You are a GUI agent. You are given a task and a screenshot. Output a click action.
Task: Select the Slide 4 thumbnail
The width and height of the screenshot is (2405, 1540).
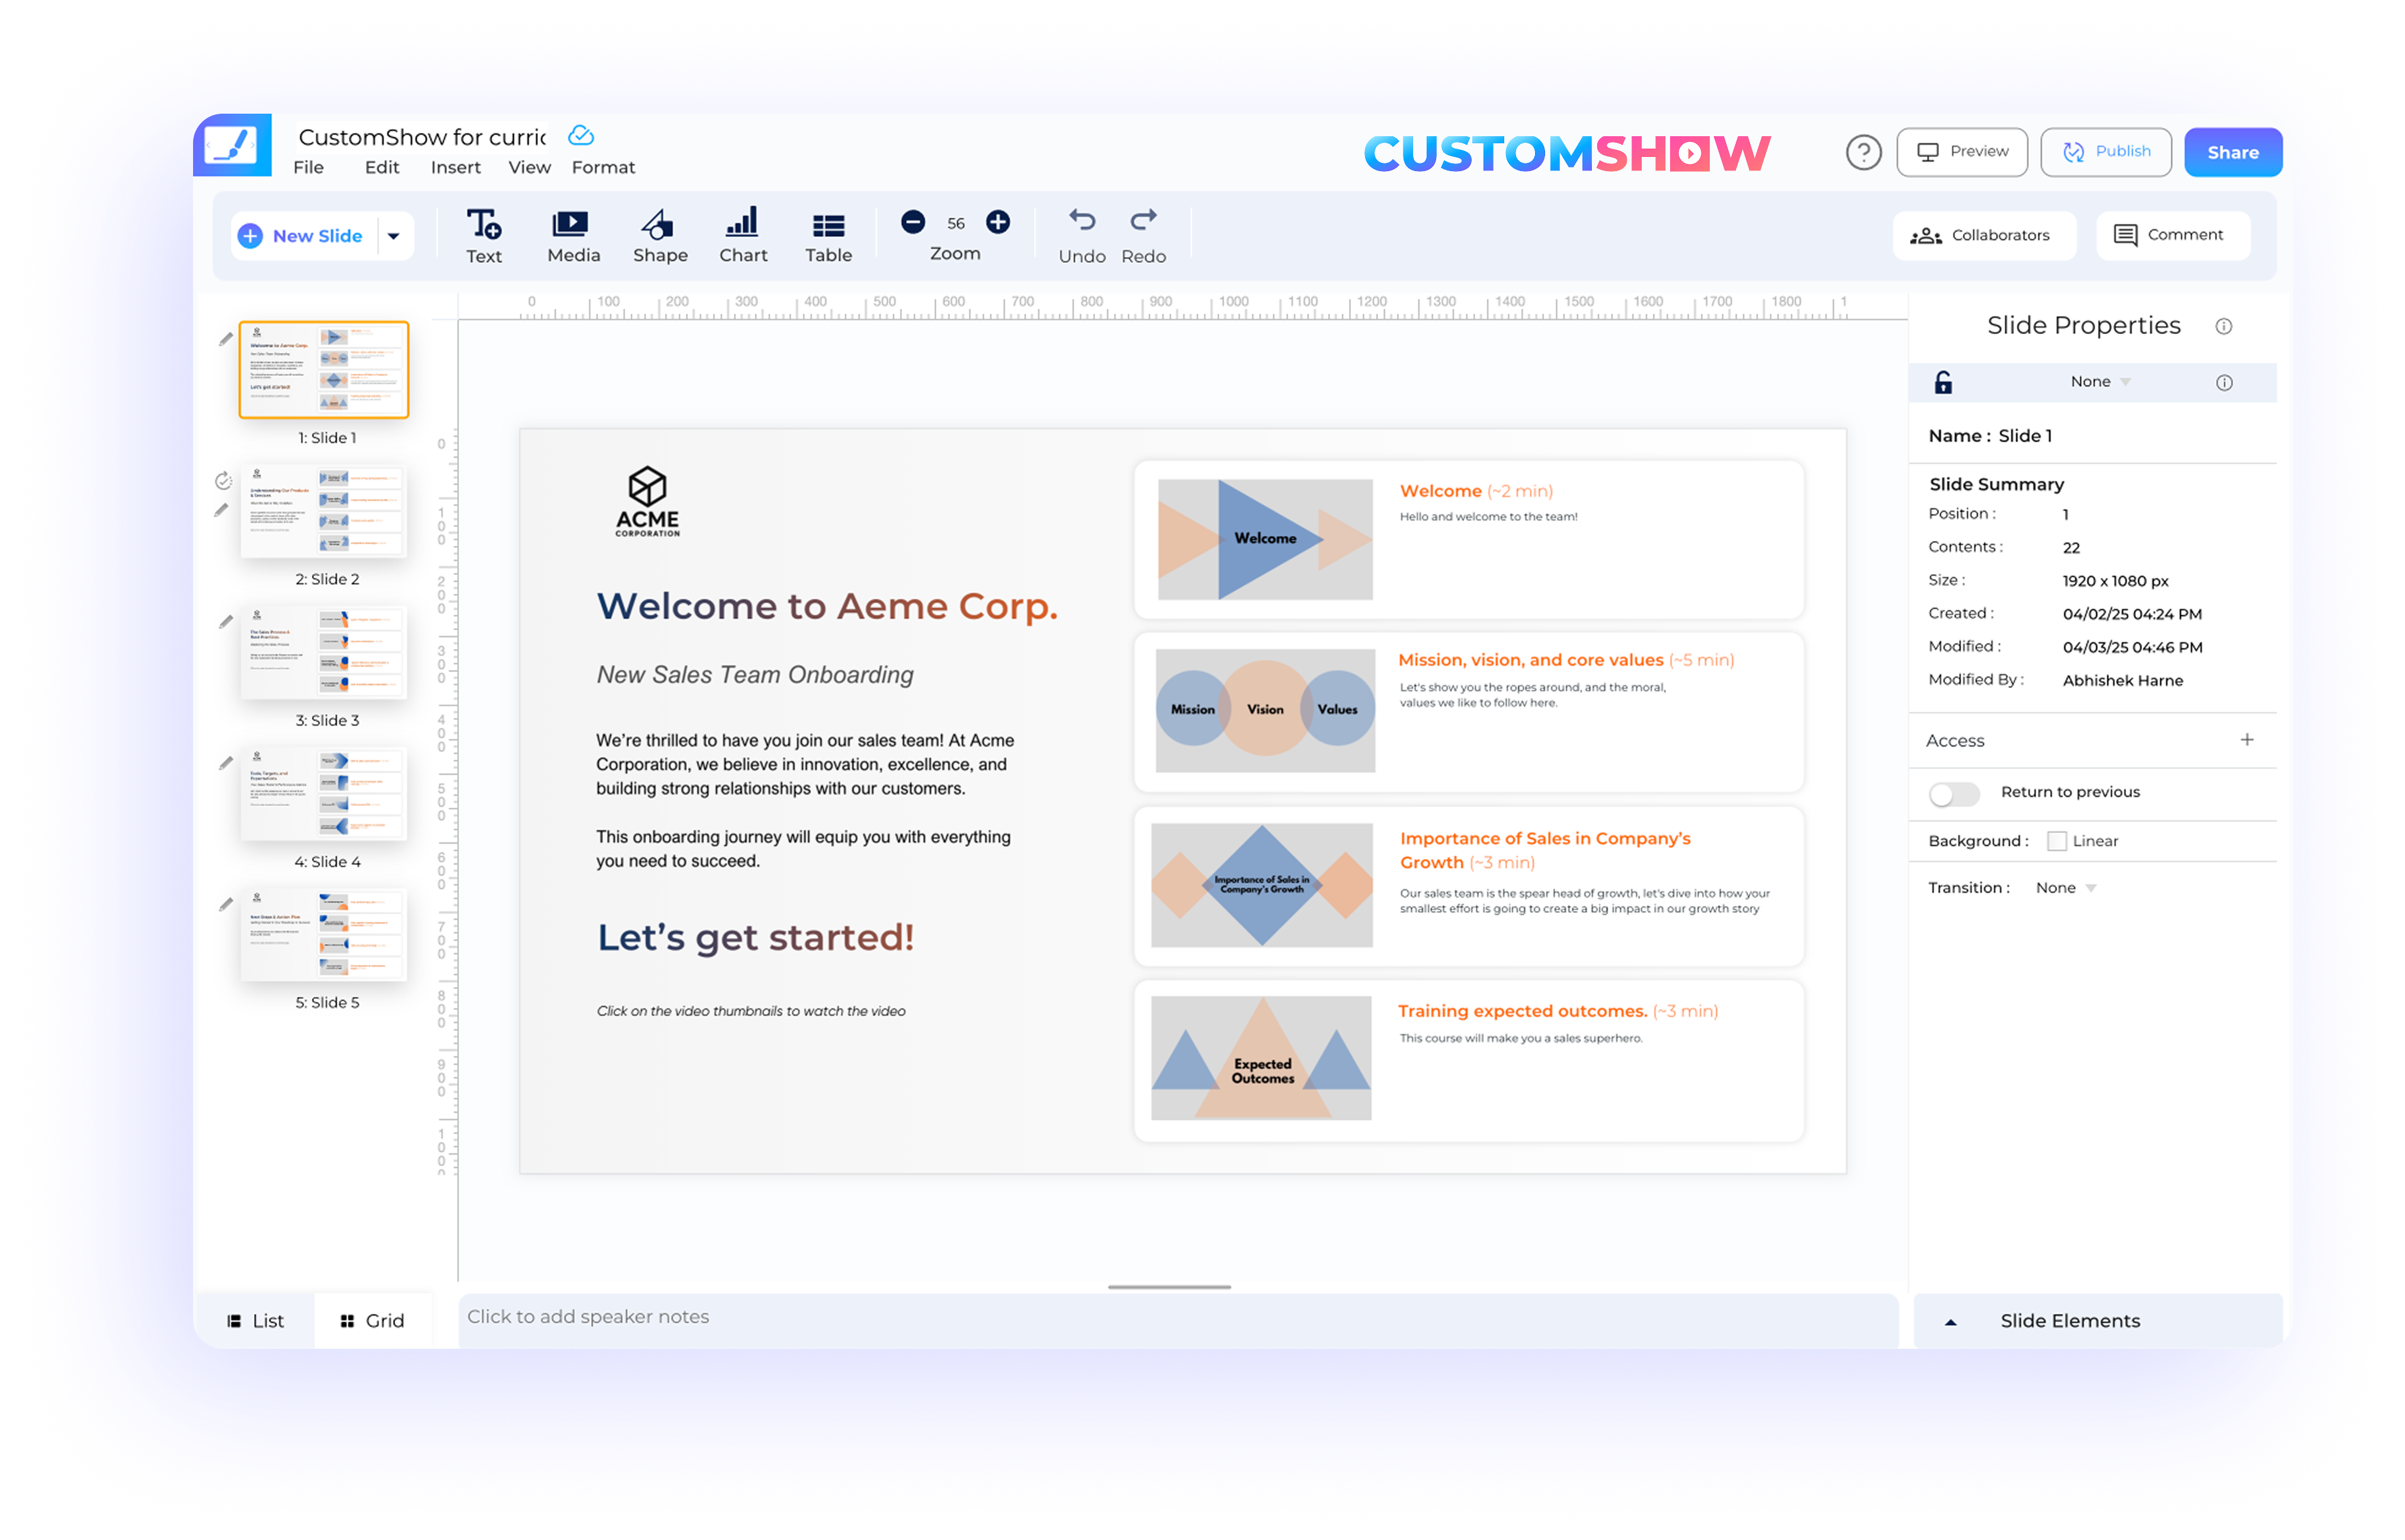pyautogui.click(x=324, y=793)
